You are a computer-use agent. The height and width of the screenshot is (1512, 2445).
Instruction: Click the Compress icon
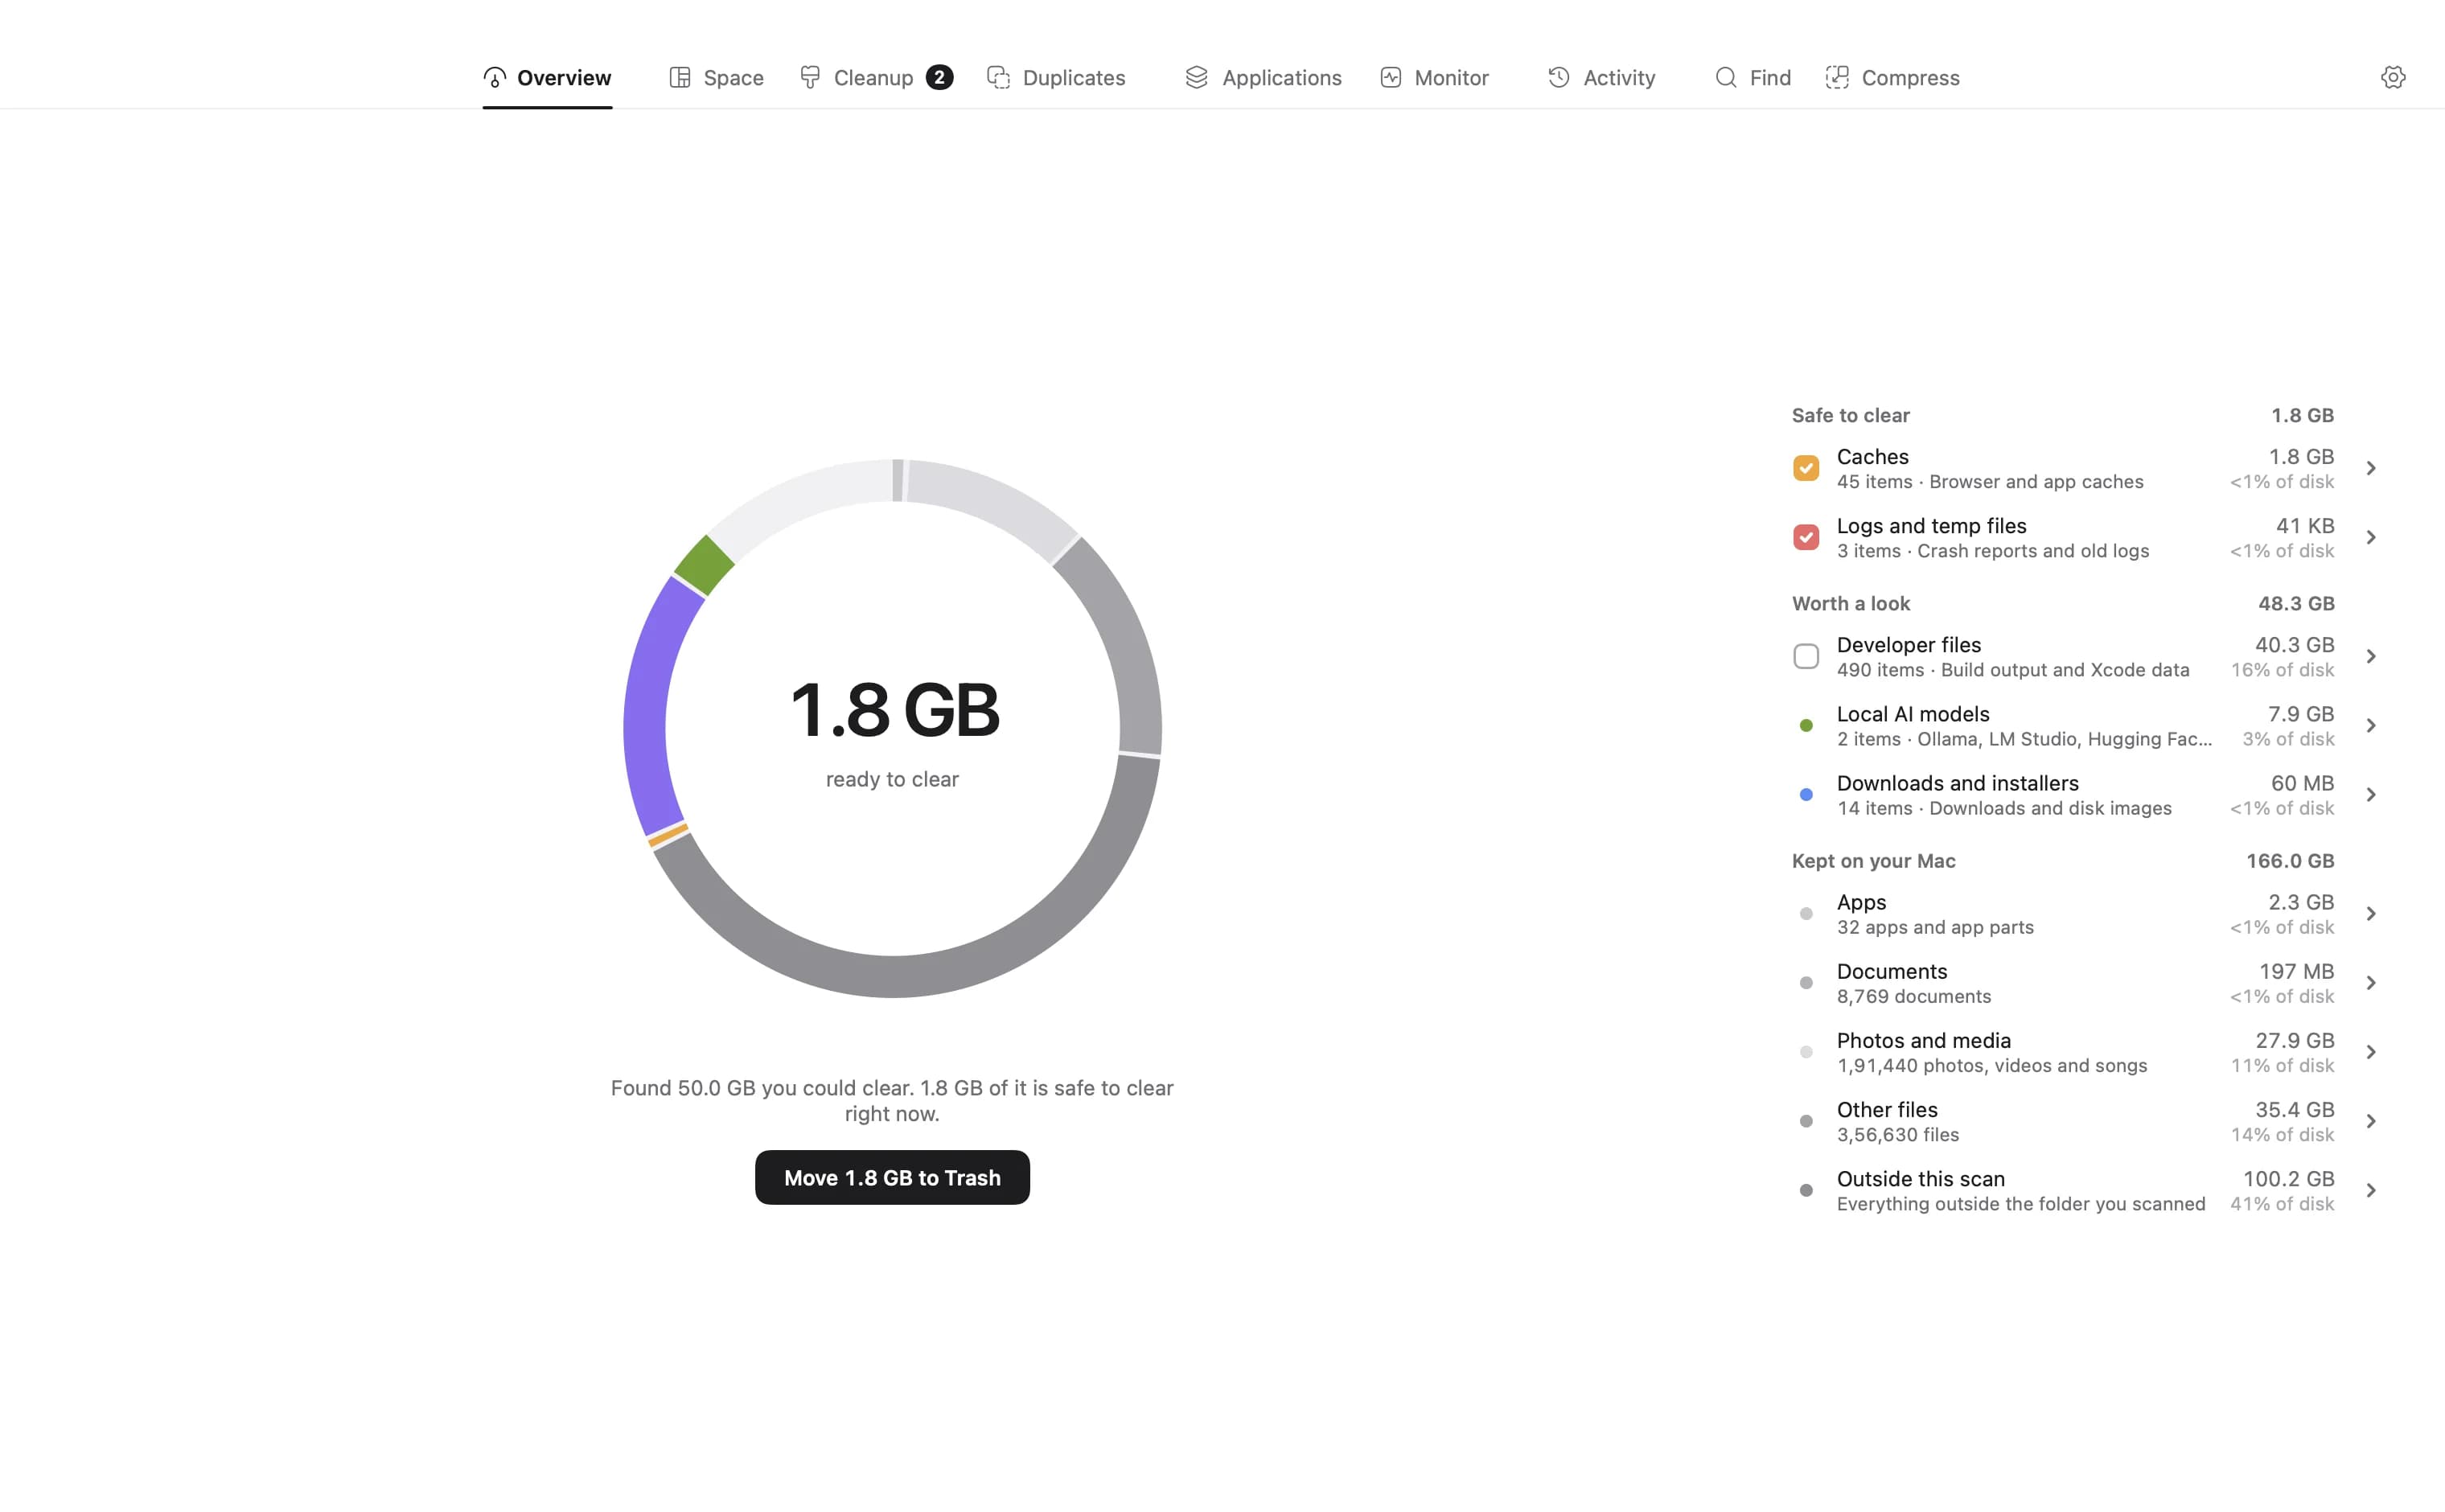[1837, 77]
